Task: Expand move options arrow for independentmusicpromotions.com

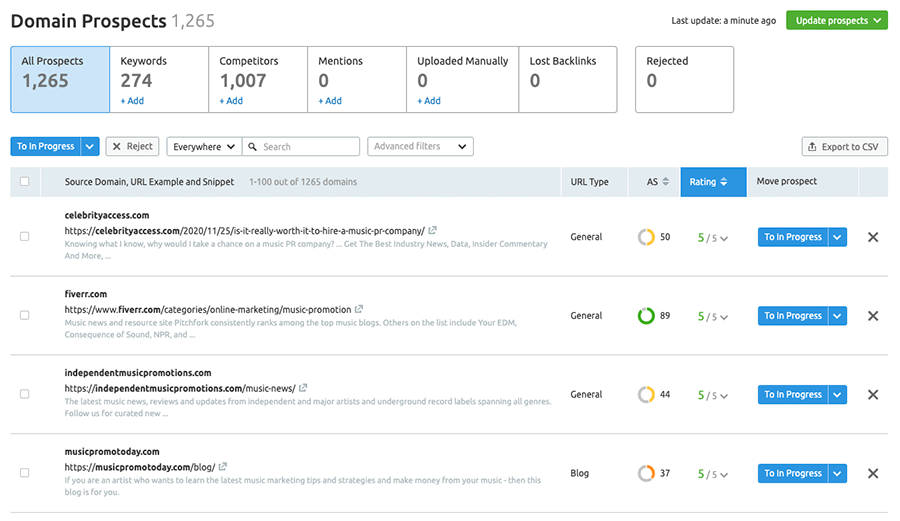Action: [x=837, y=395]
